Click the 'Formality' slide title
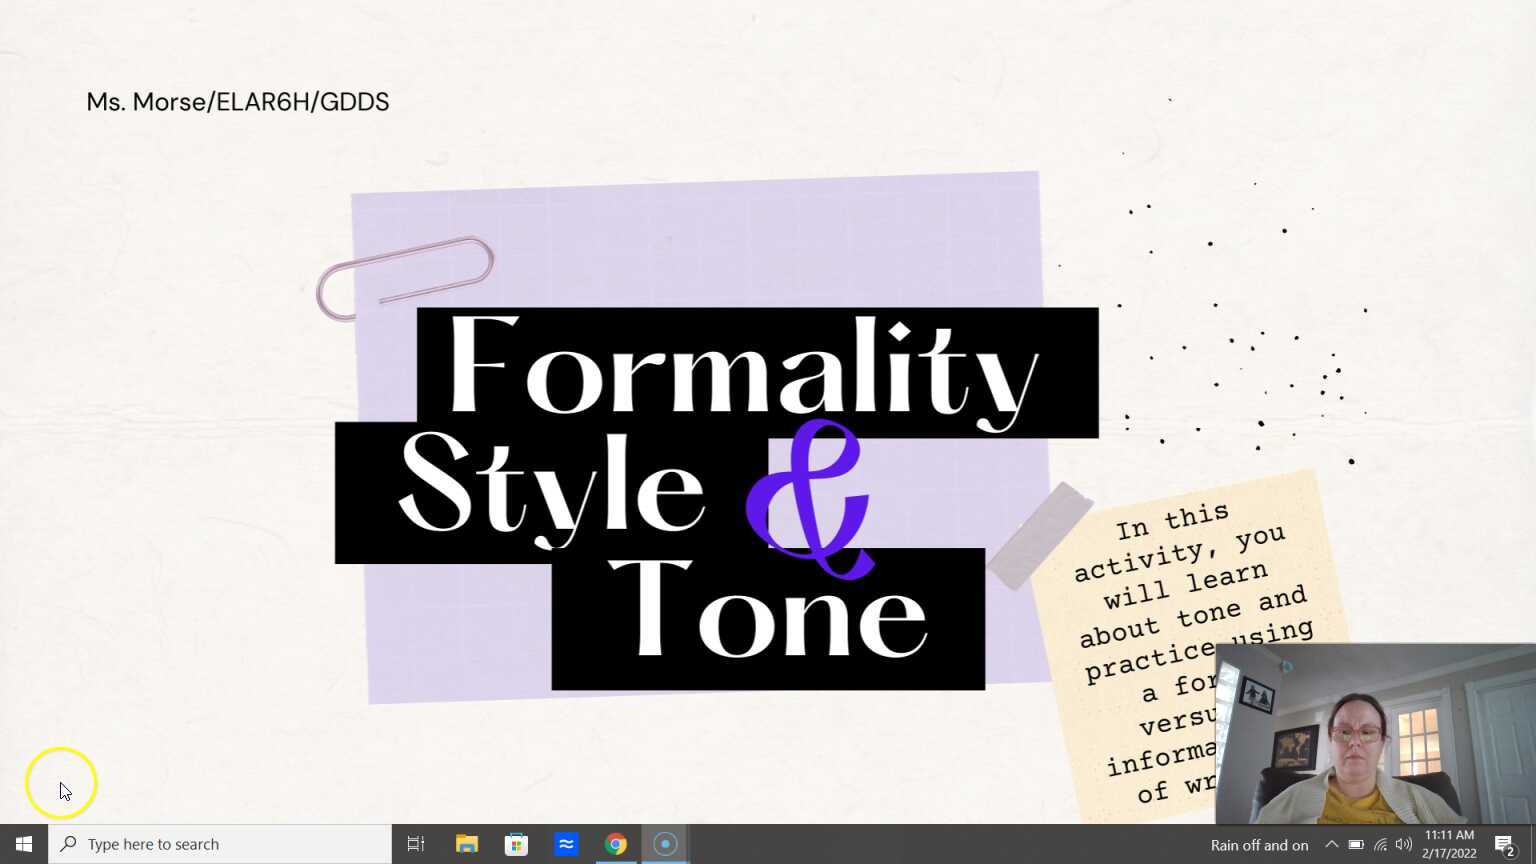 tap(744, 372)
